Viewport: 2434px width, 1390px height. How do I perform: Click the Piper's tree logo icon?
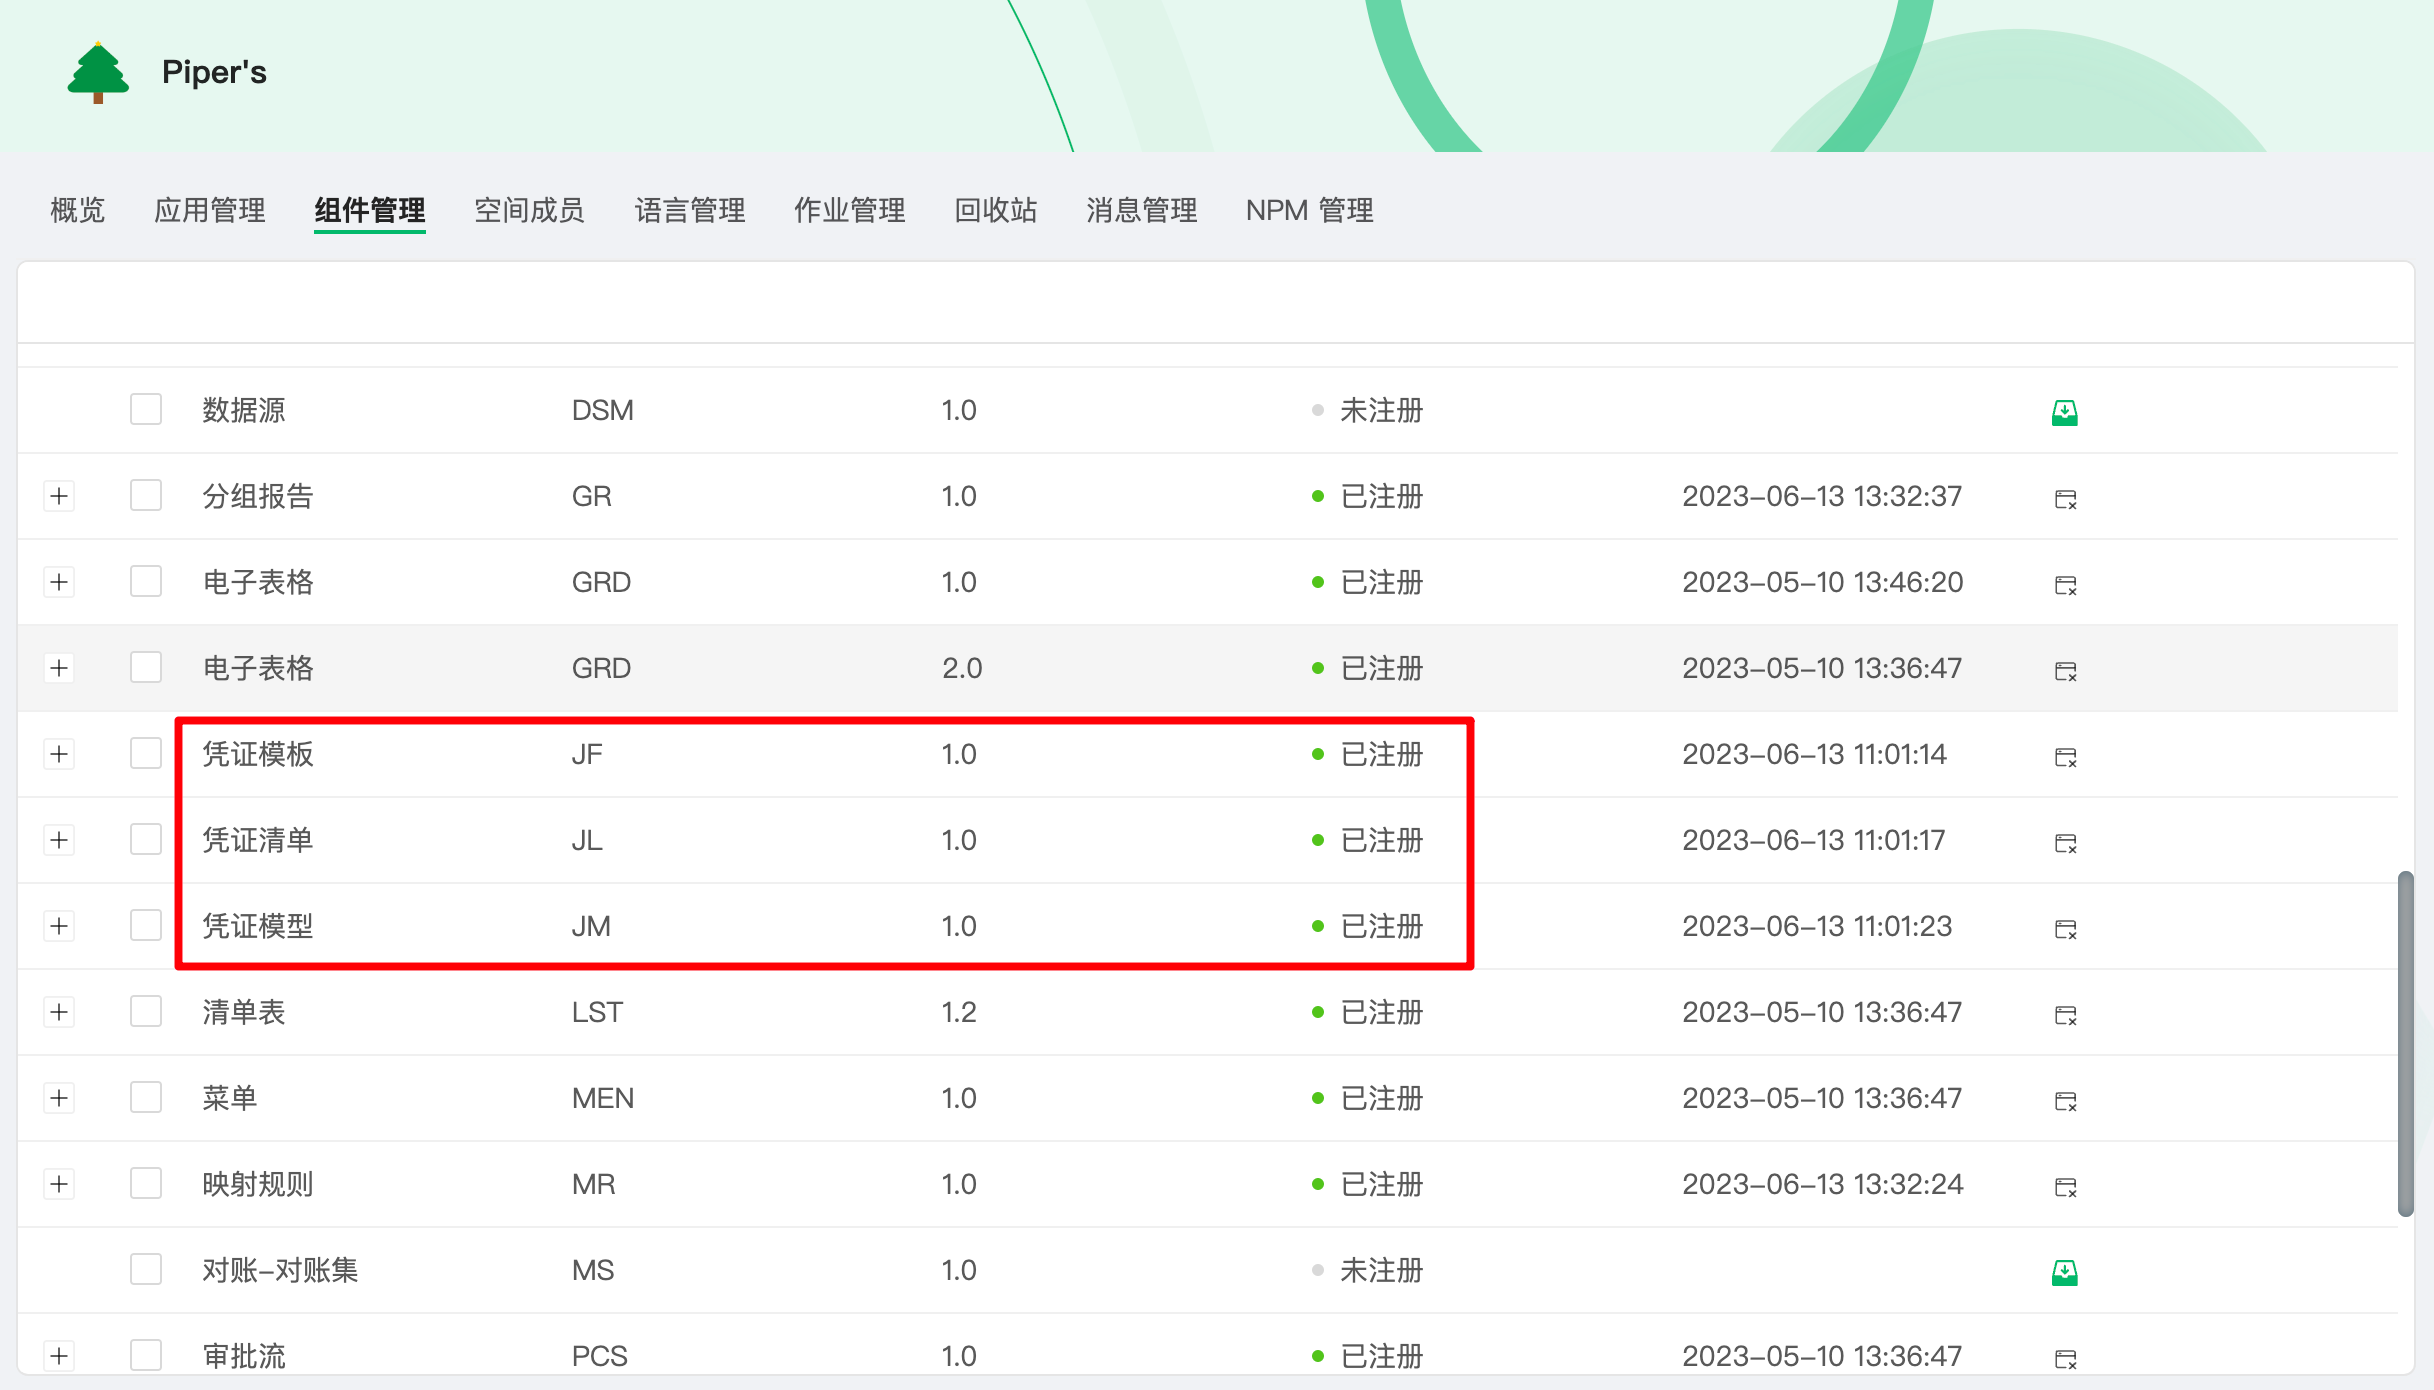pos(98,72)
